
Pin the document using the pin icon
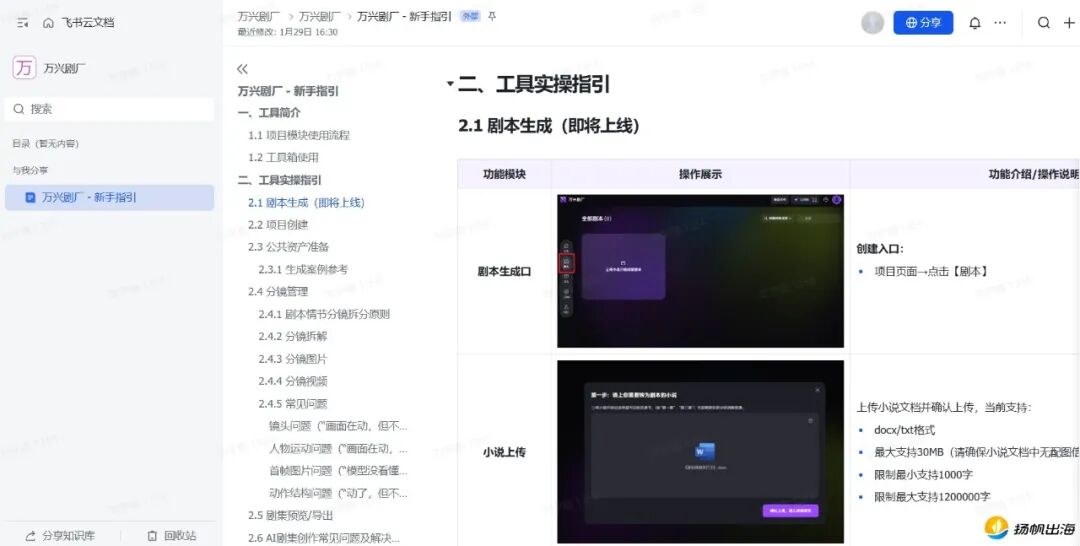tap(491, 17)
